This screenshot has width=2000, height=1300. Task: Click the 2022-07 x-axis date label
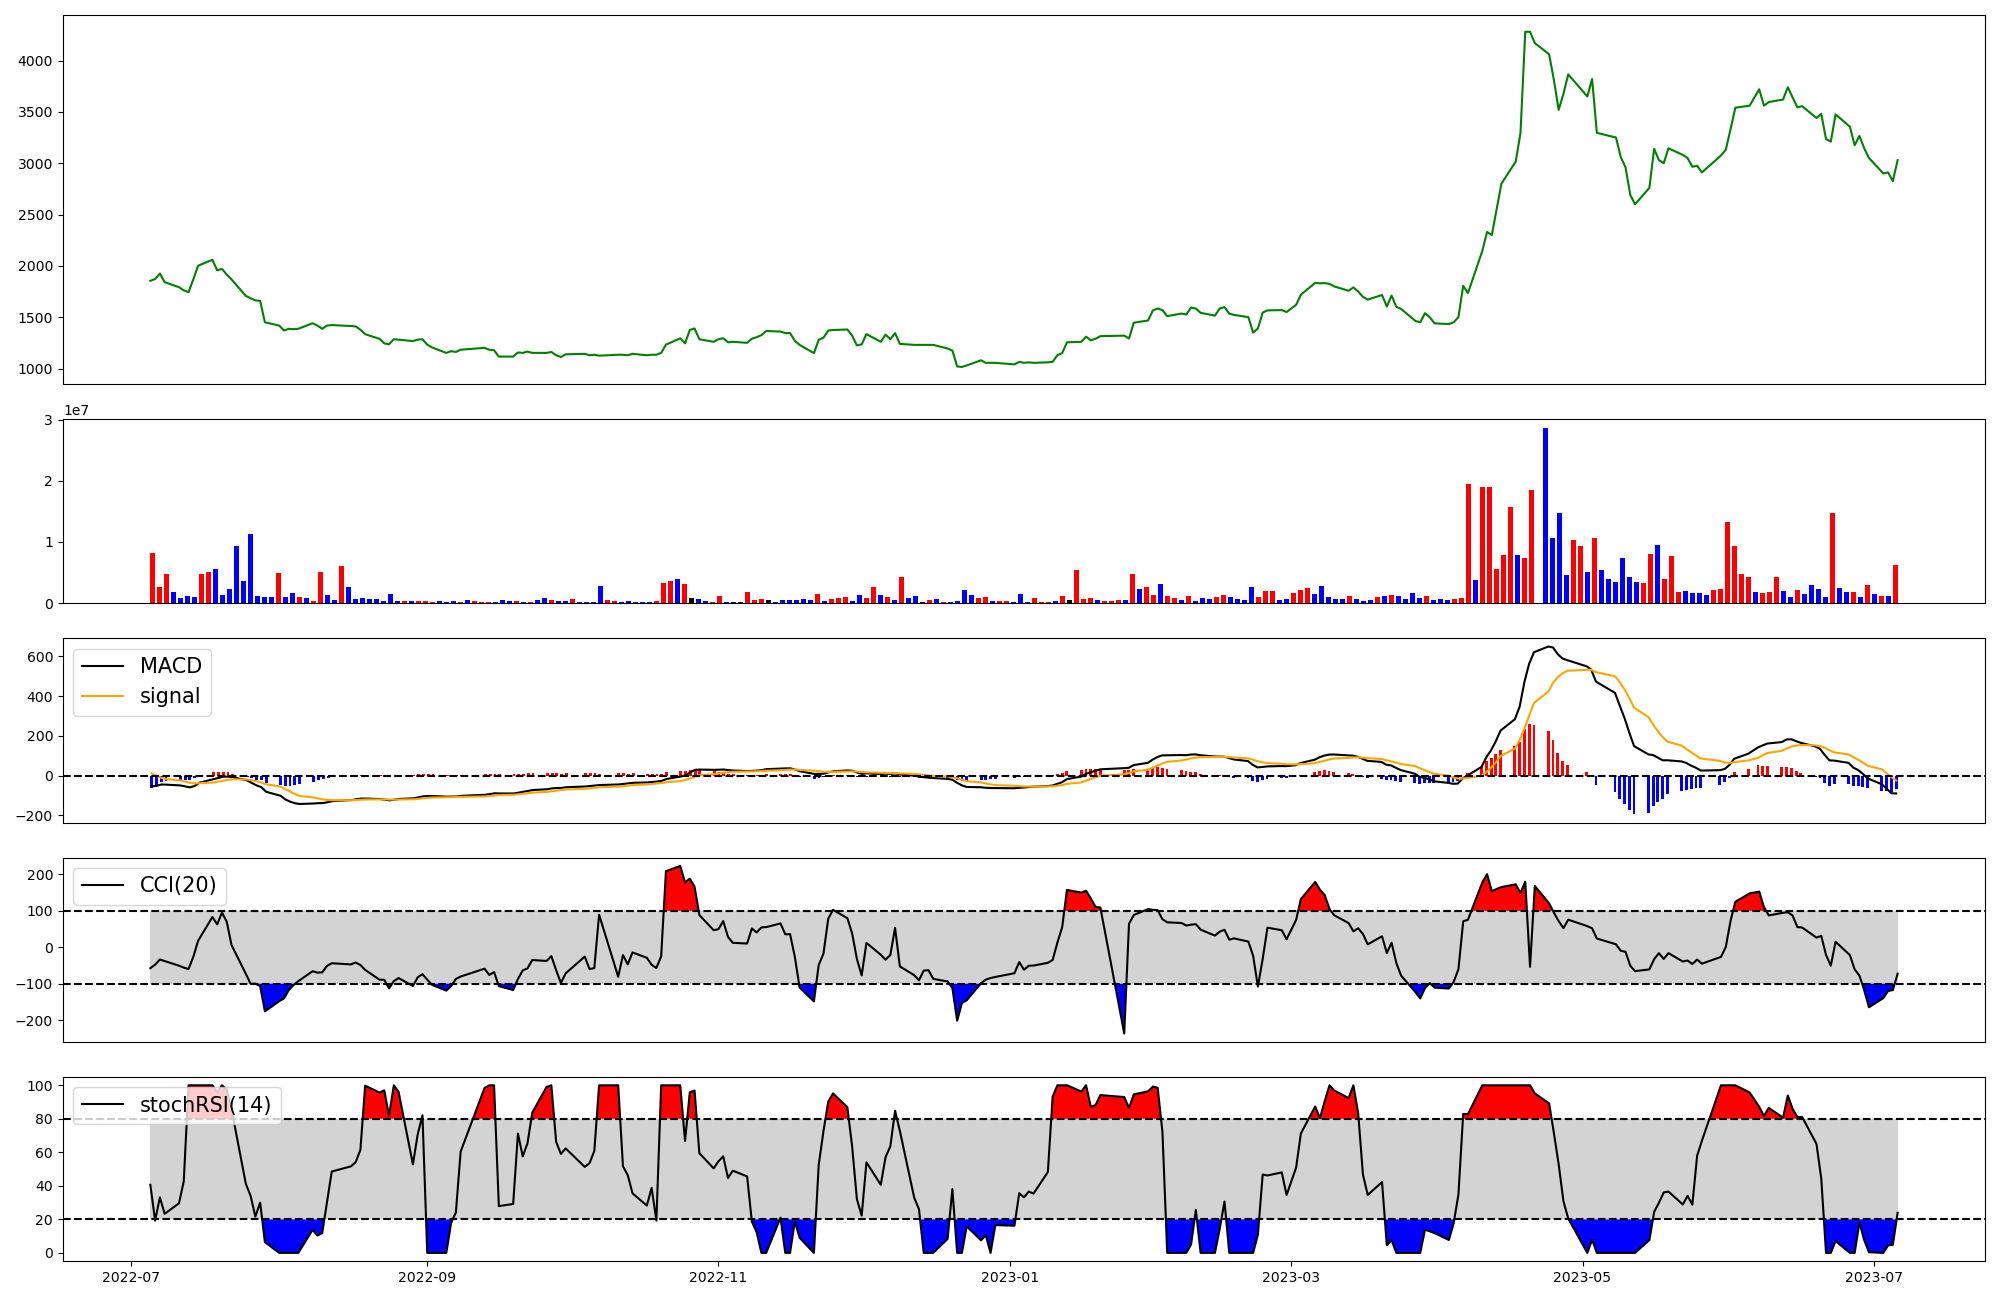coord(132,1277)
